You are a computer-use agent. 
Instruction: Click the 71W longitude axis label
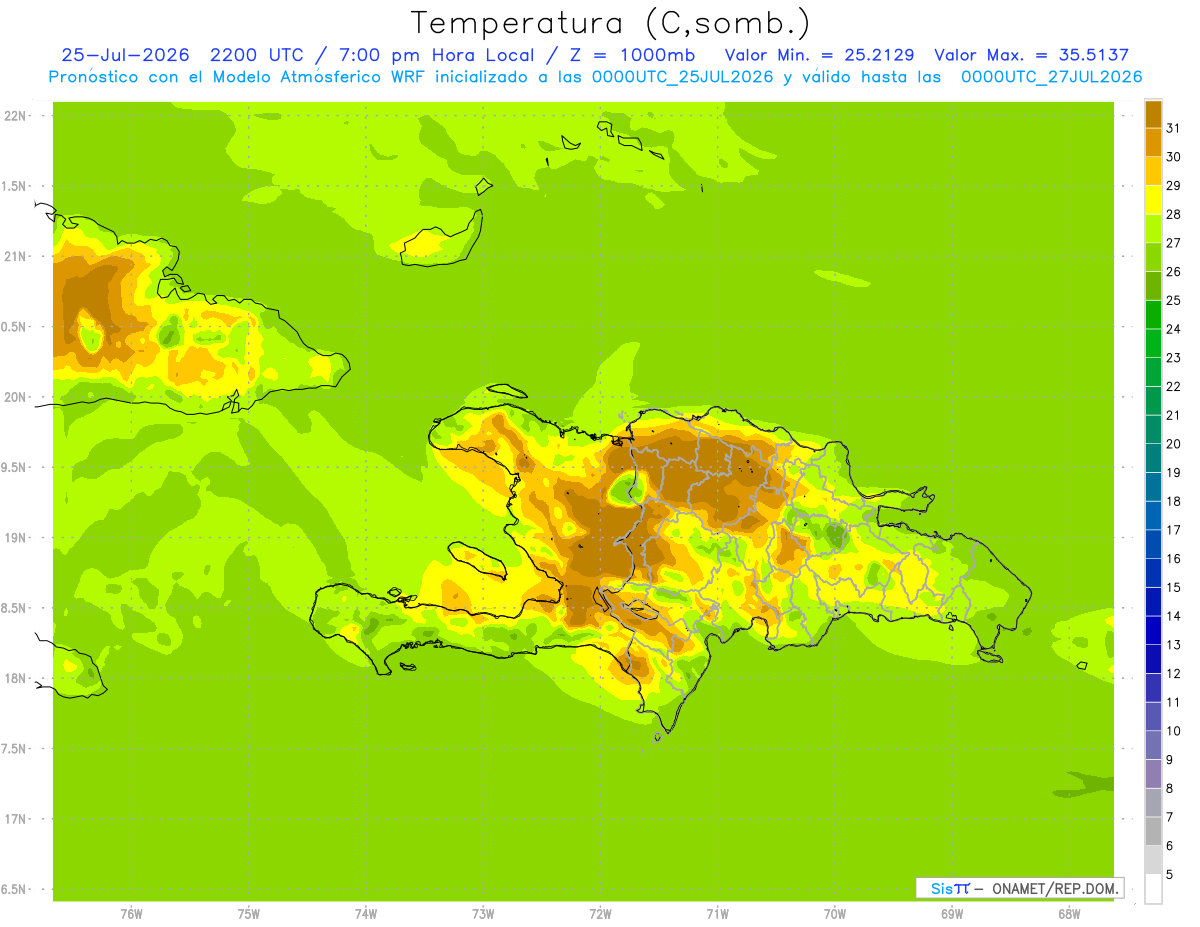pyautogui.click(x=717, y=913)
